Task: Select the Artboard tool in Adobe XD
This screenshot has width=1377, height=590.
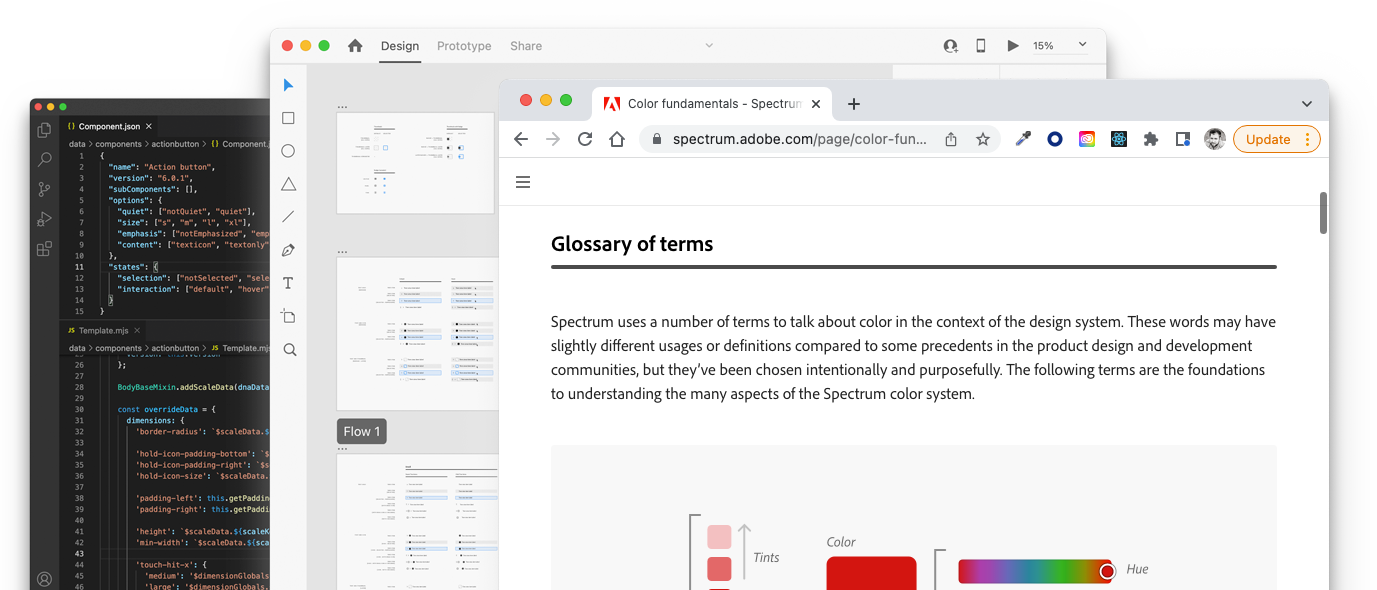Action: [x=288, y=316]
